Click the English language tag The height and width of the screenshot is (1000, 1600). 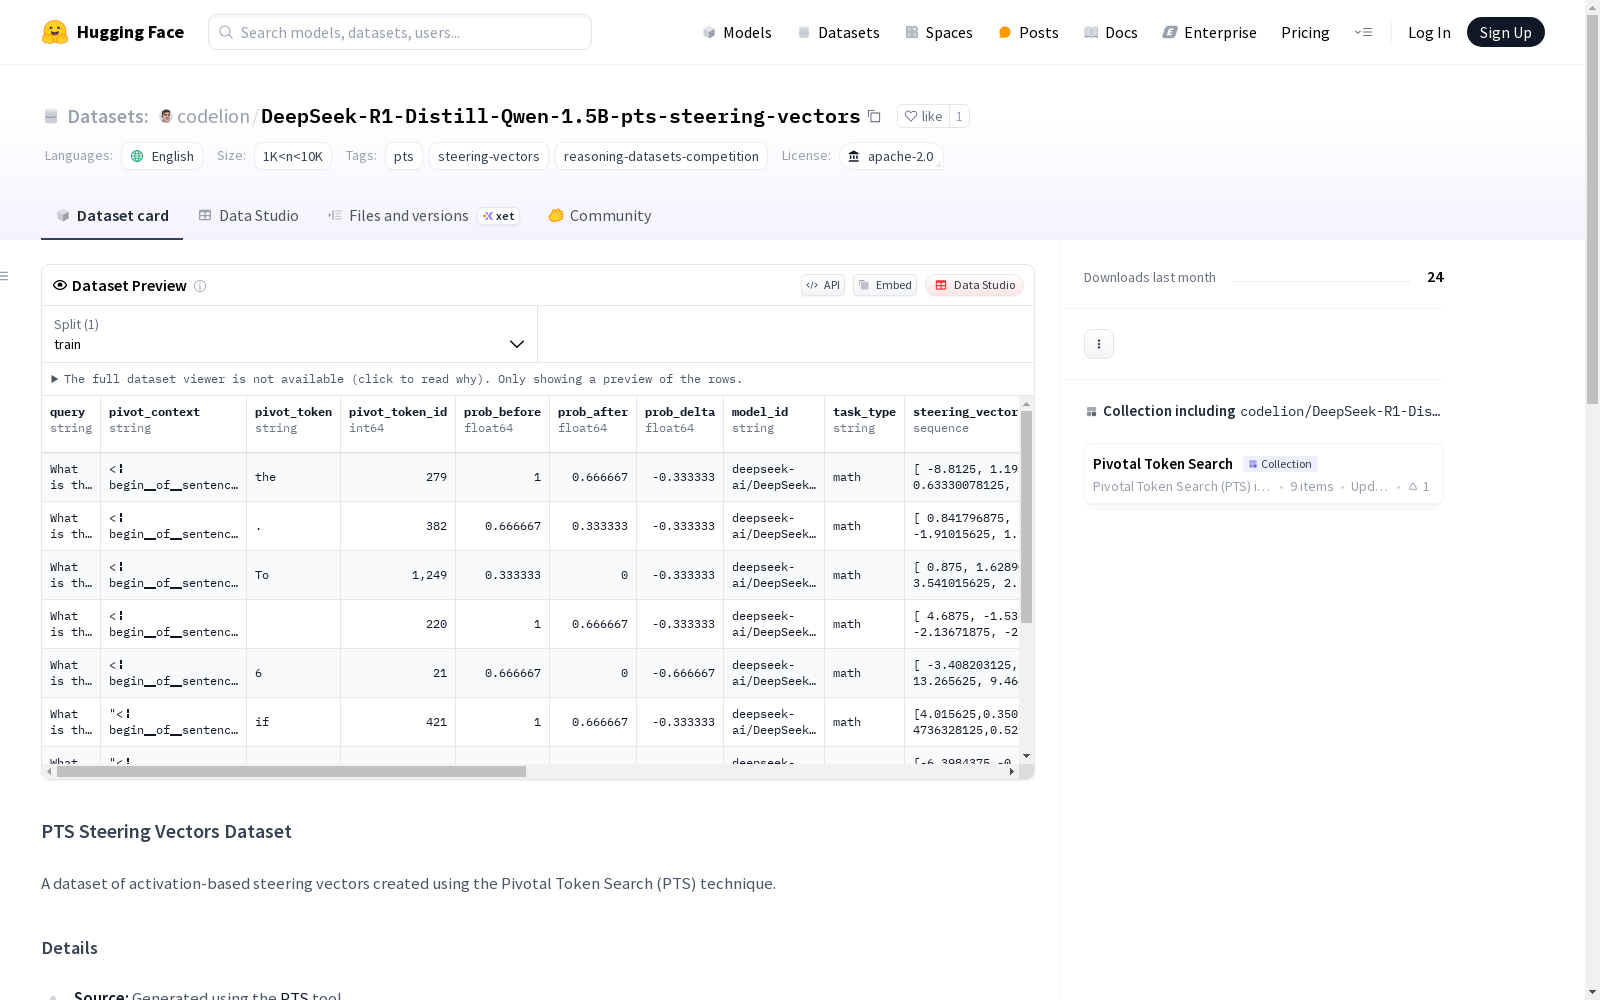click(162, 156)
